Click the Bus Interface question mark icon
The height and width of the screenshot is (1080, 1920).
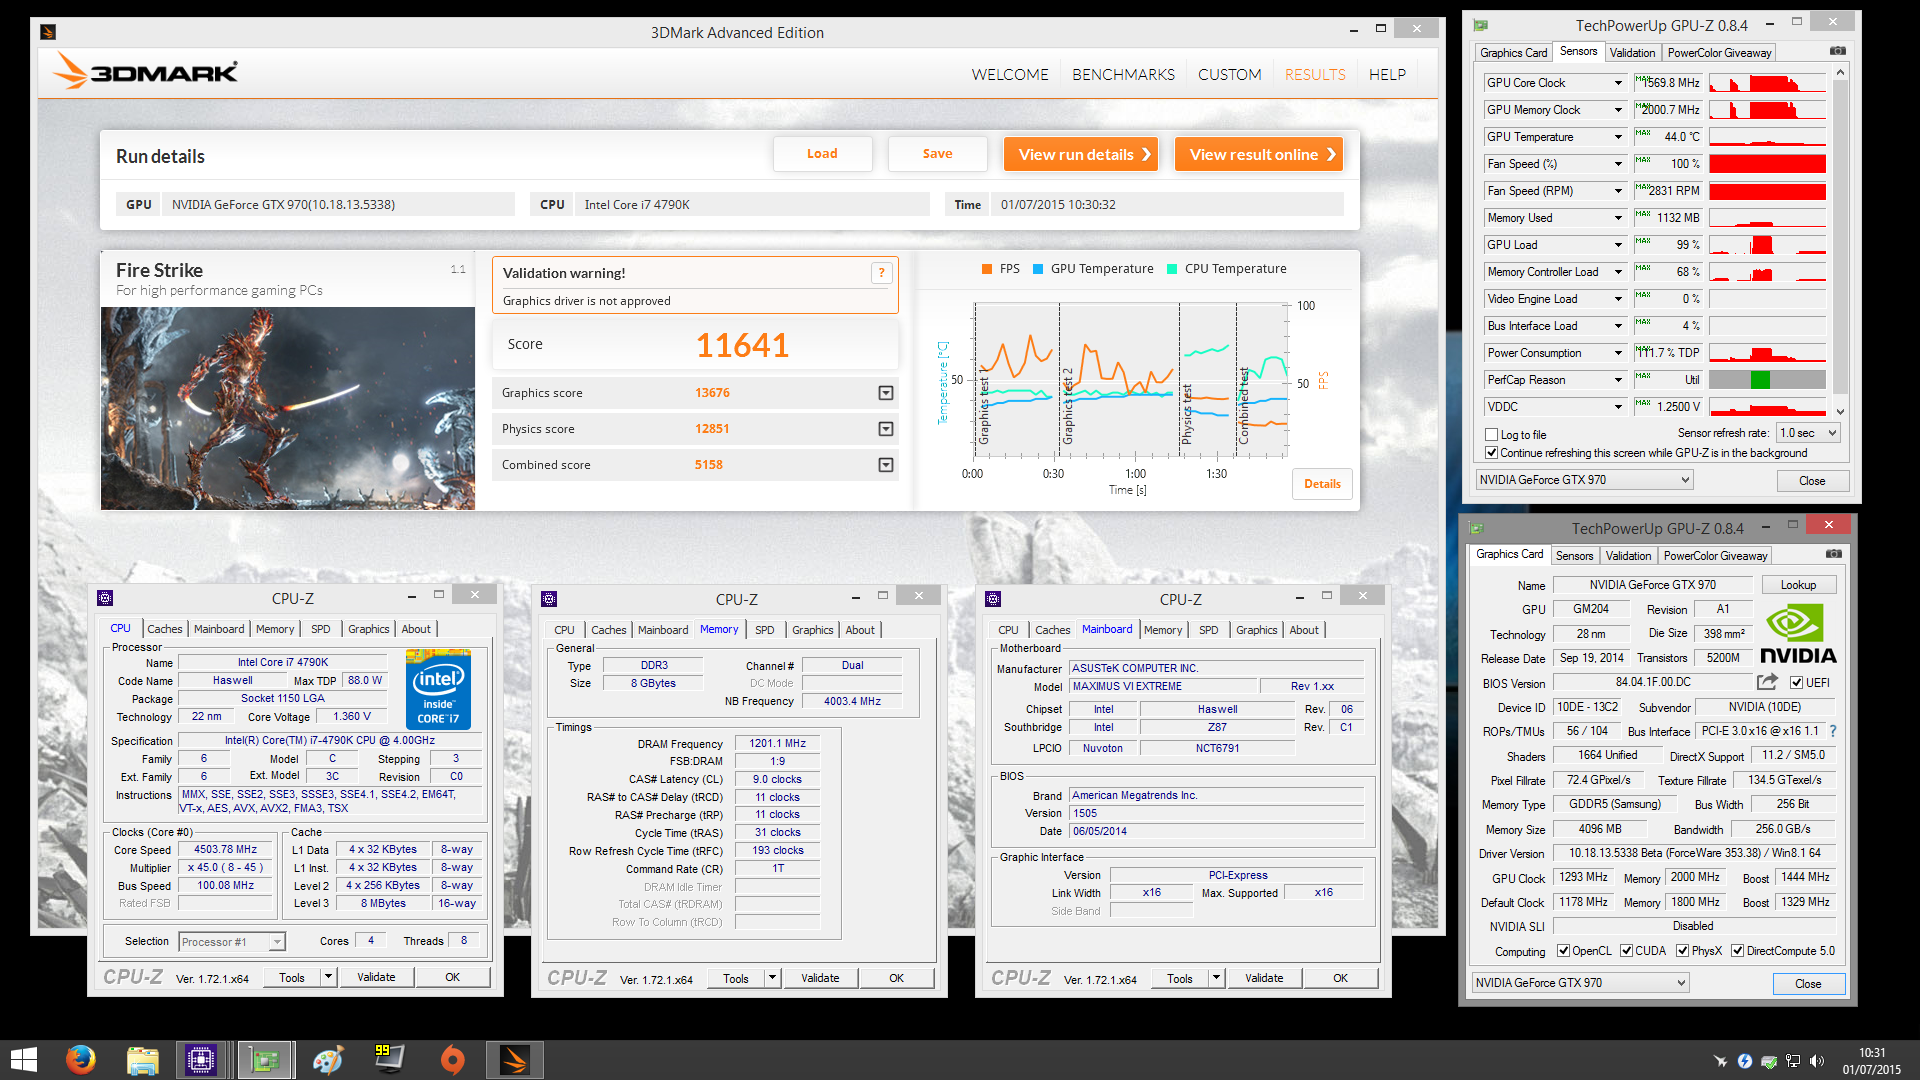click(x=1833, y=731)
